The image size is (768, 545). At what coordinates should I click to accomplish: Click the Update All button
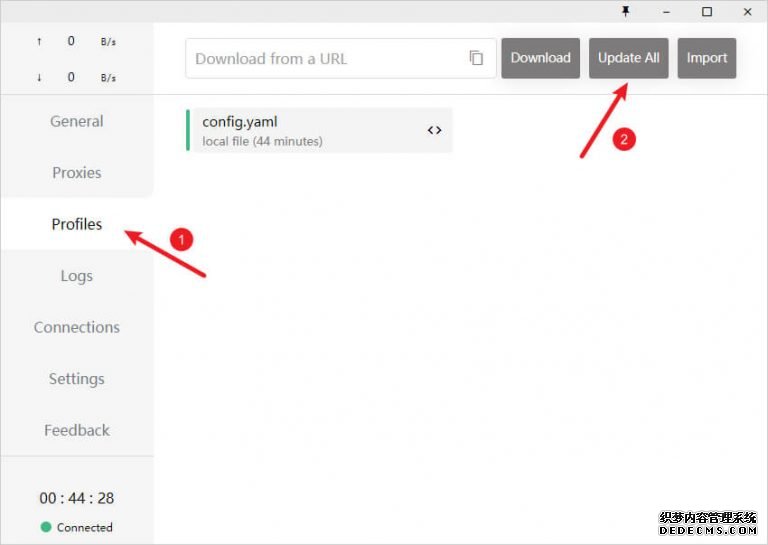[x=628, y=58]
